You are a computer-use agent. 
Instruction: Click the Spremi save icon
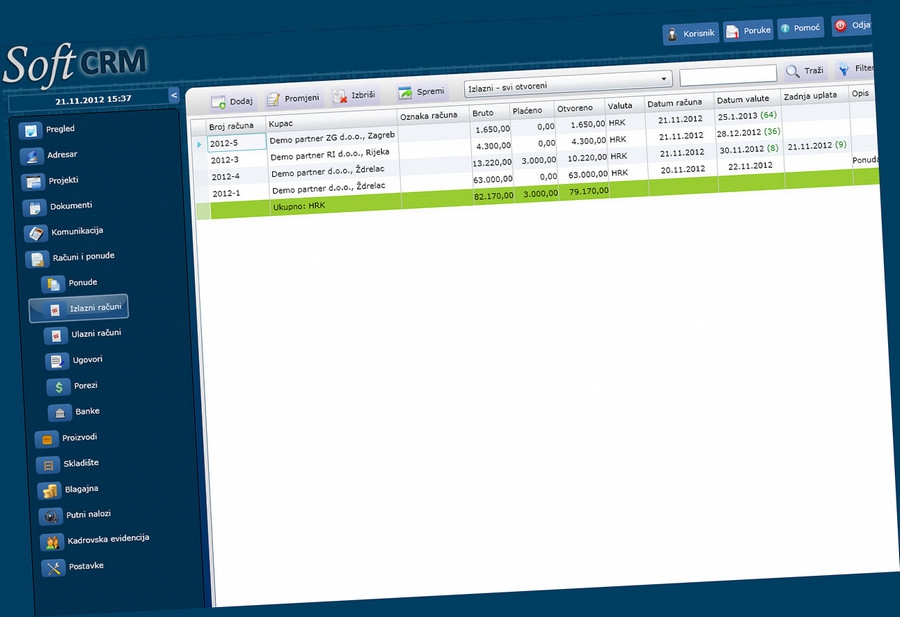click(x=405, y=92)
